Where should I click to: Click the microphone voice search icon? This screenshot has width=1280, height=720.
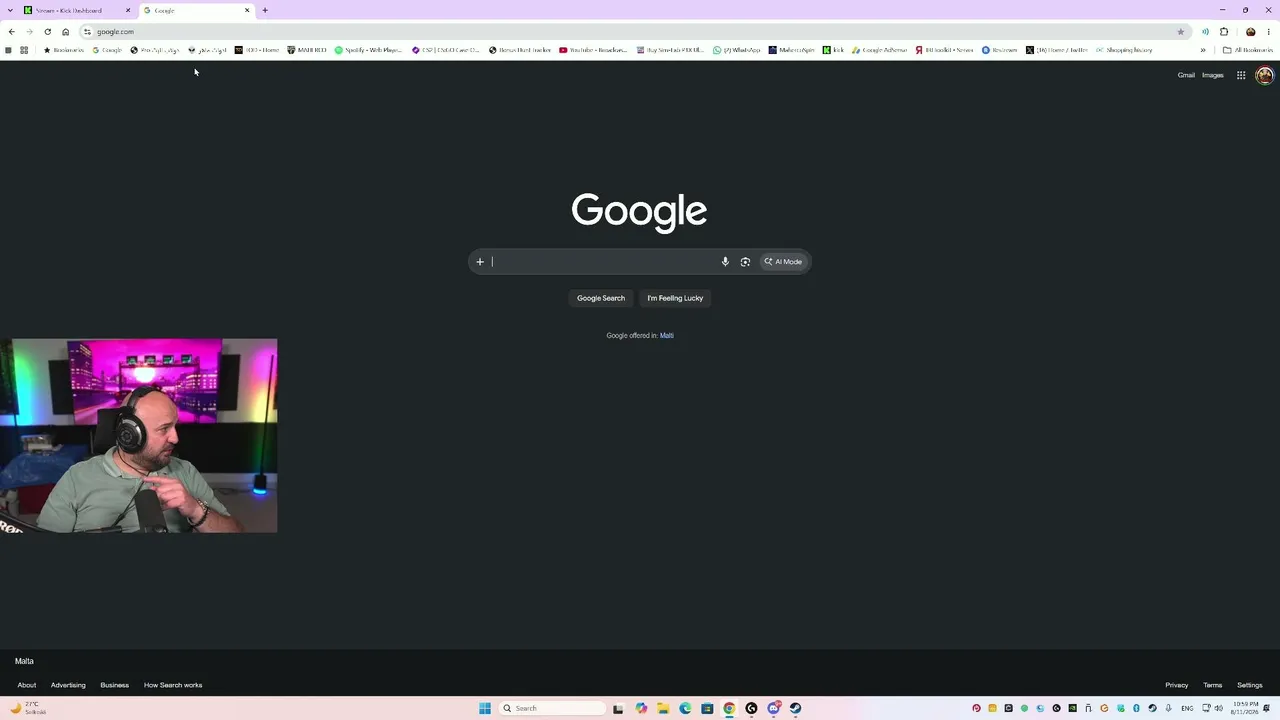[725, 262]
